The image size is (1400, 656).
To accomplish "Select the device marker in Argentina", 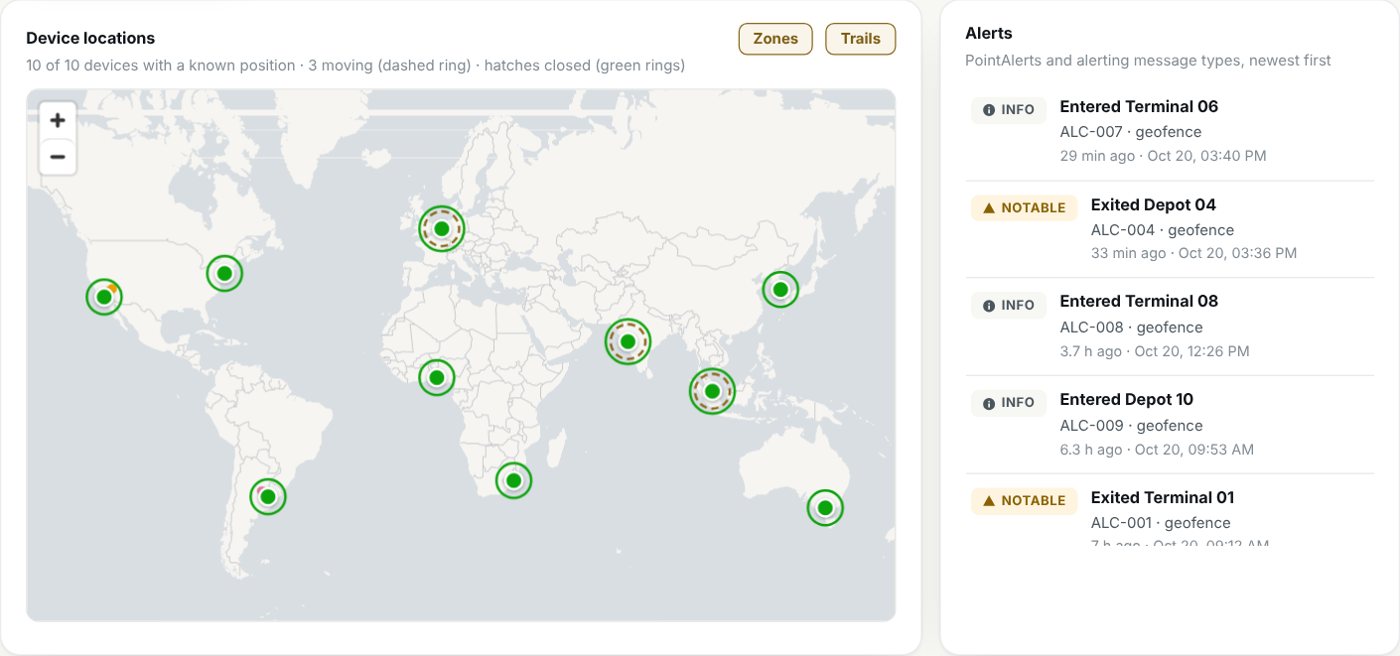I will [268, 496].
